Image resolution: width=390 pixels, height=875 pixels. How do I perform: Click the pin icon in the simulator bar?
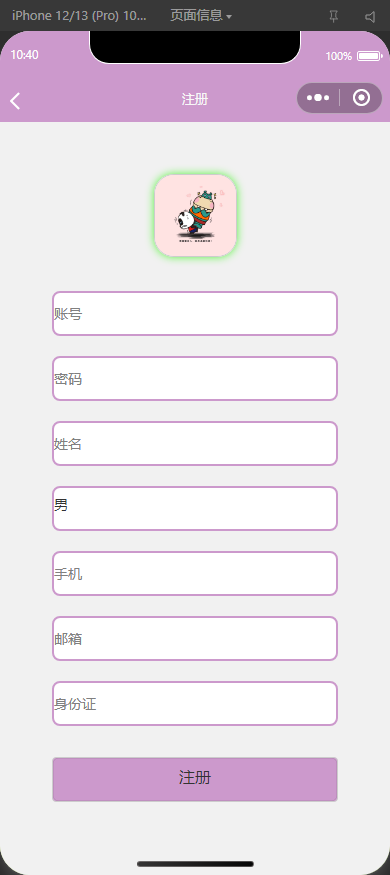334,16
